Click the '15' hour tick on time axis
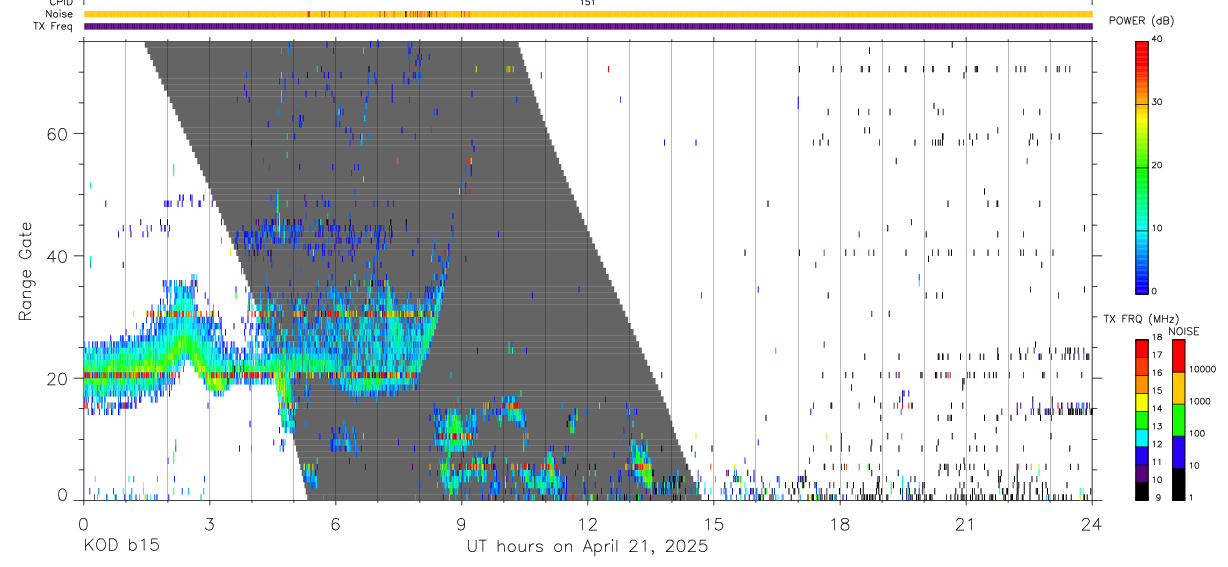 [x=713, y=525]
